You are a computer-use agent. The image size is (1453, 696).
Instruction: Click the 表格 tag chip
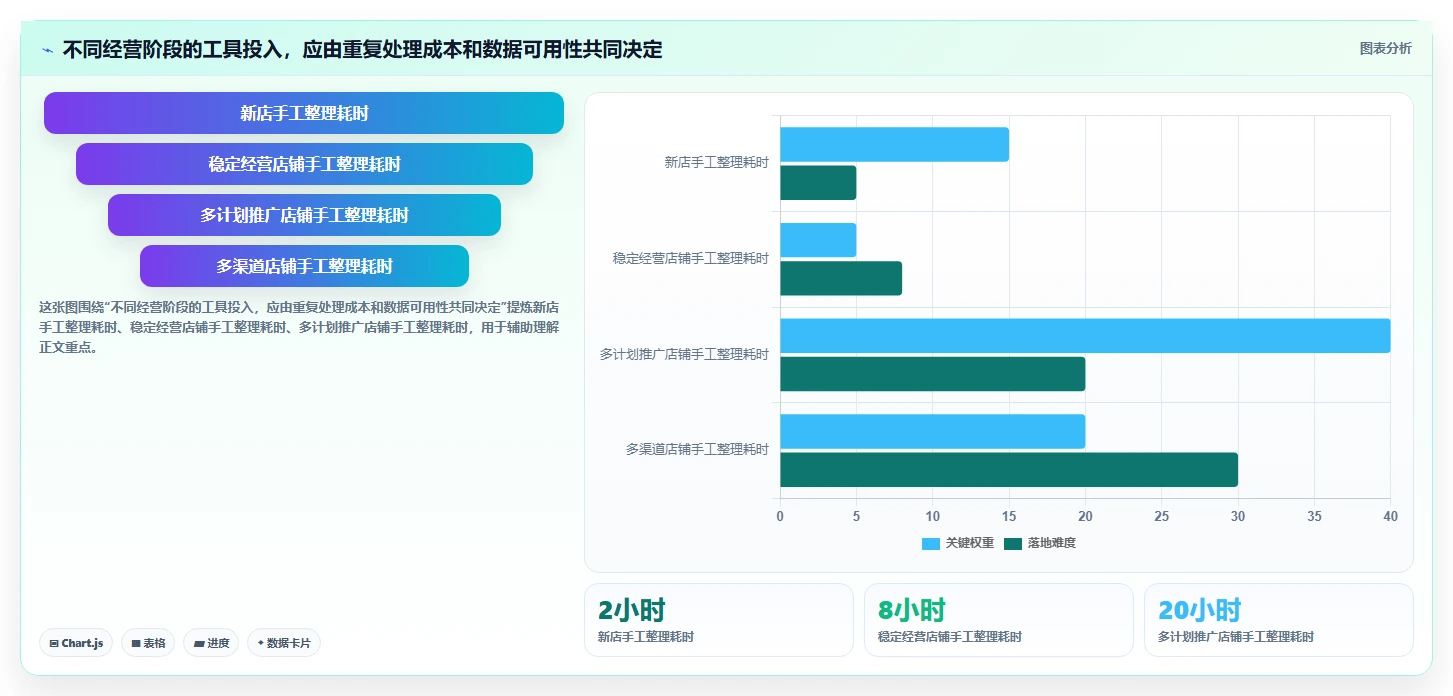click(x=148, y=643)
